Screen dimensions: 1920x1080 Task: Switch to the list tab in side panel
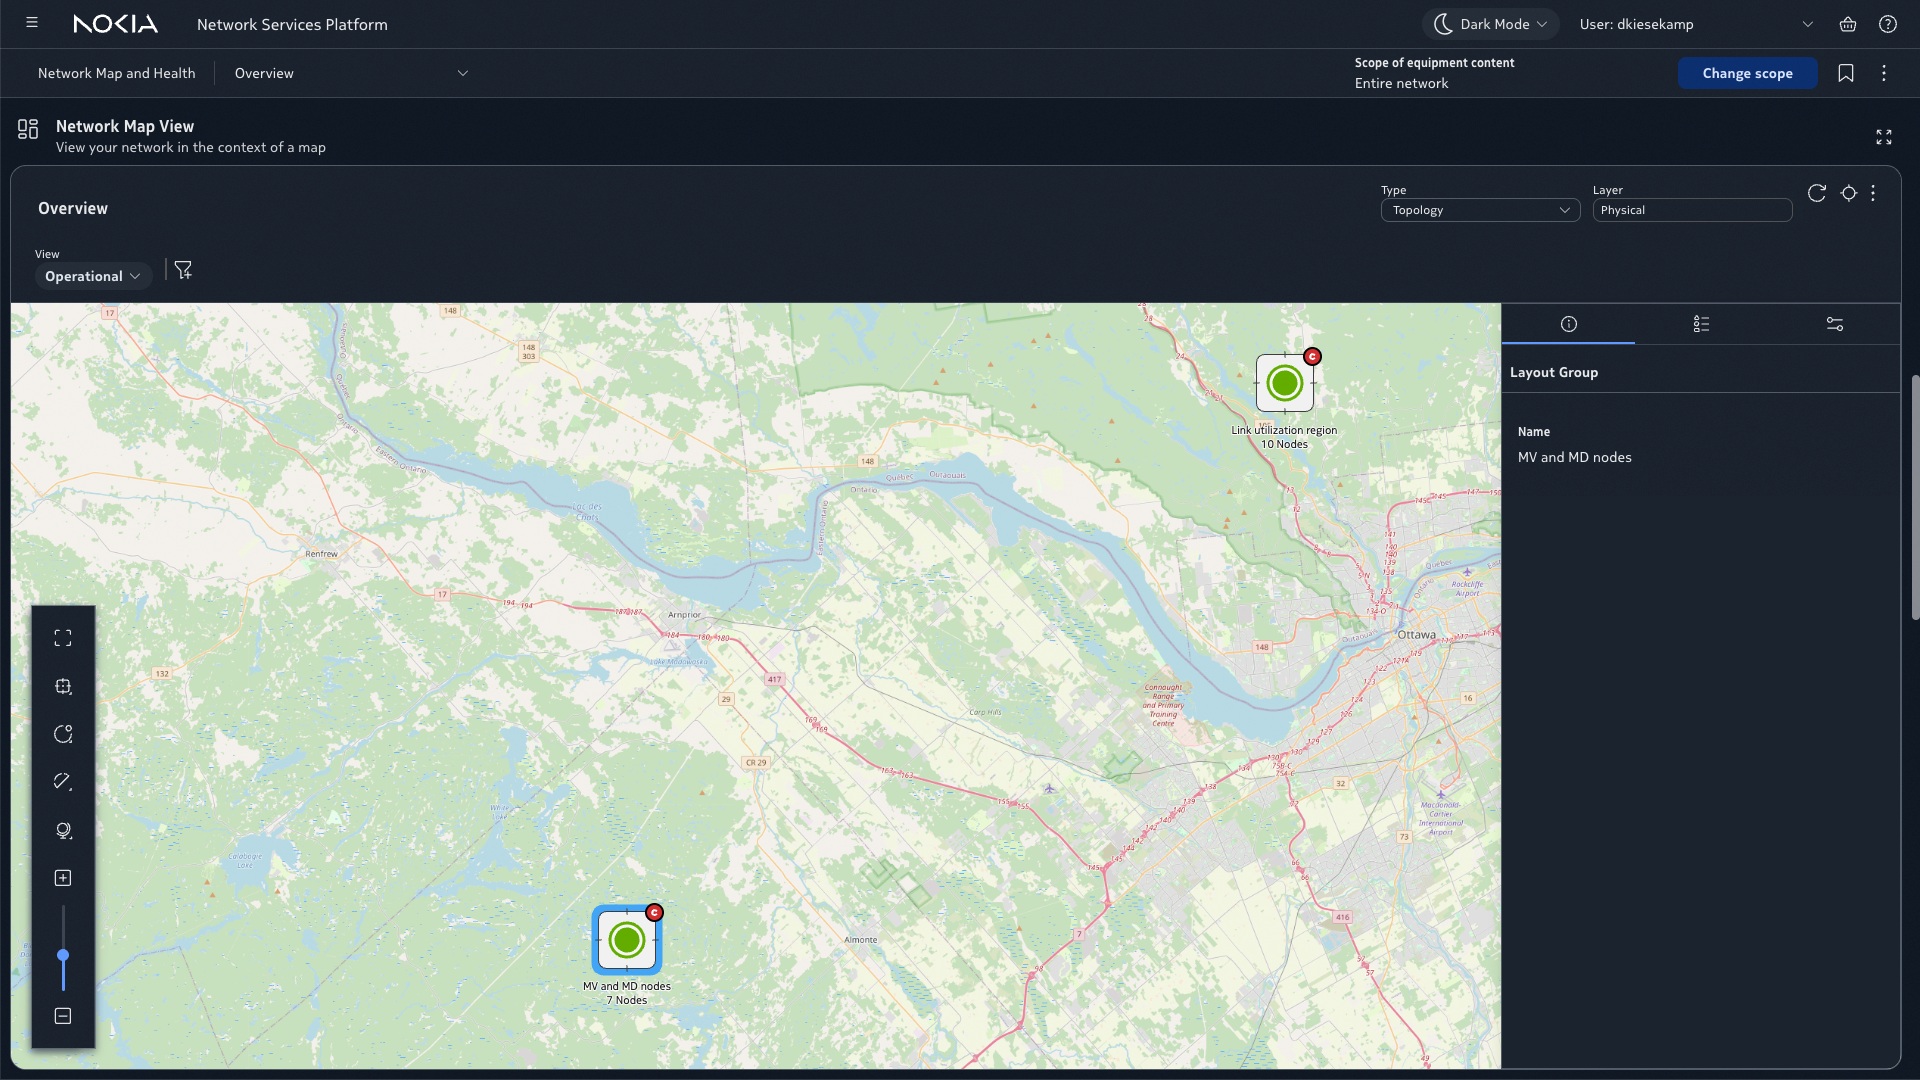coord(1701,324)
